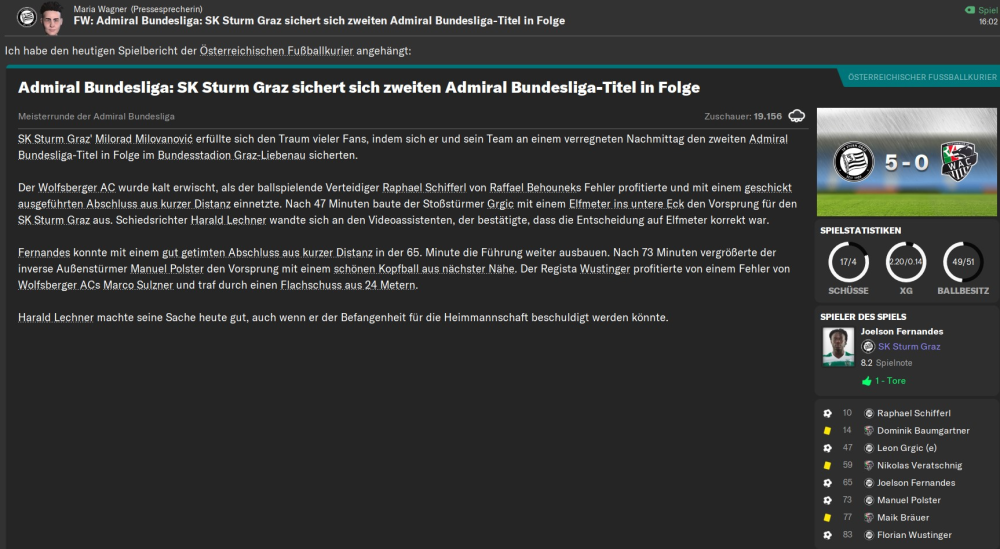Click the XG 2.20/0.14 stat circle
The height and width of the screenshot is (549, 1000).
906,262
